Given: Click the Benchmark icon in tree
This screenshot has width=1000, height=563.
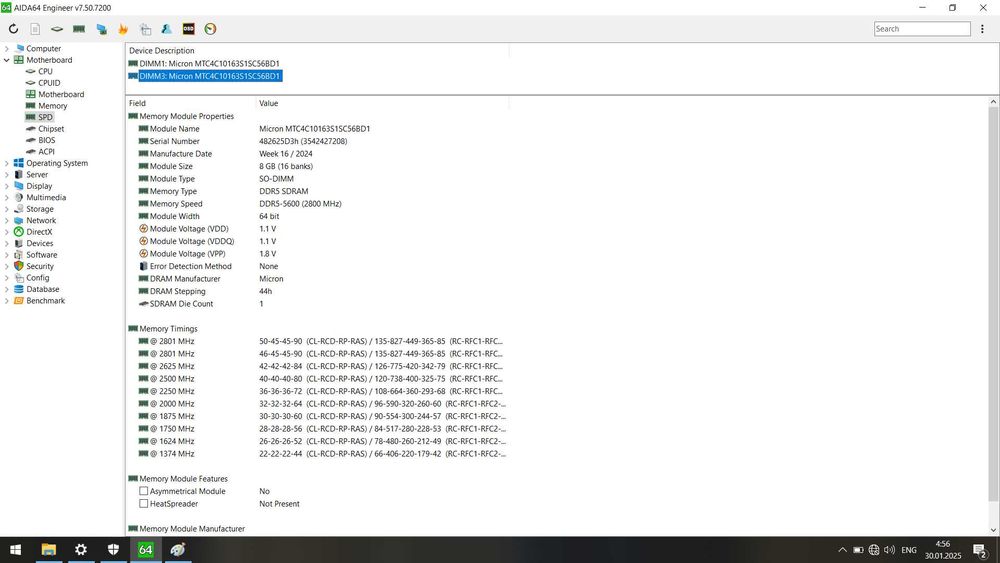Looking at the screenshot, I should point(18,301).
